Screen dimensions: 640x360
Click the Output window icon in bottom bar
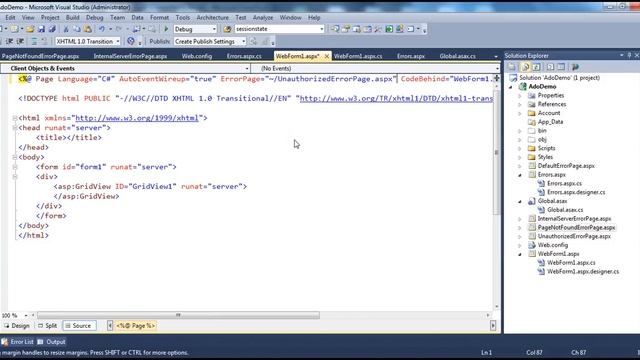[x=40, y=342]
